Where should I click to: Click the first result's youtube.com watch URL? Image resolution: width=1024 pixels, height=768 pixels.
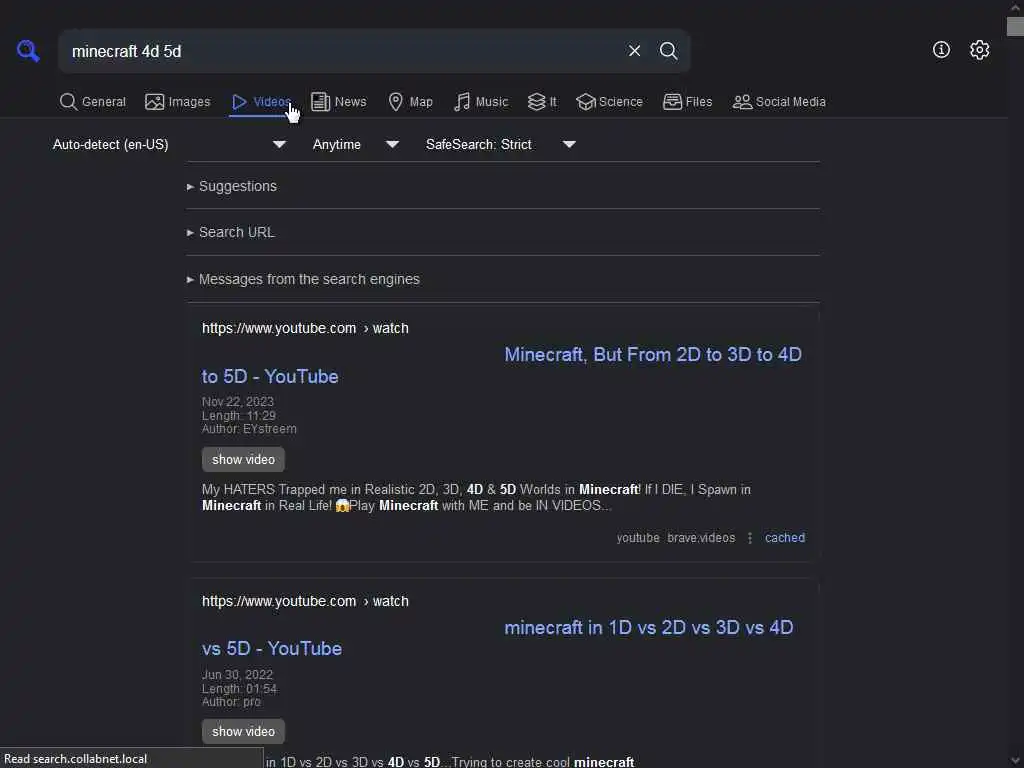305,328
